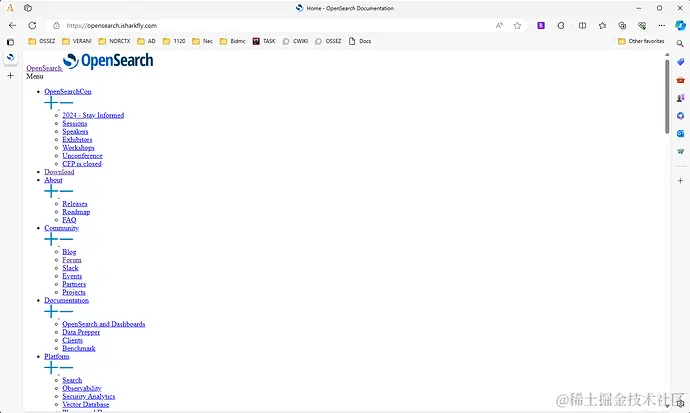Open the Docs bookmark
Image resolution: width=690 pixels, height=413 pixels.
(x=360, y=41)
